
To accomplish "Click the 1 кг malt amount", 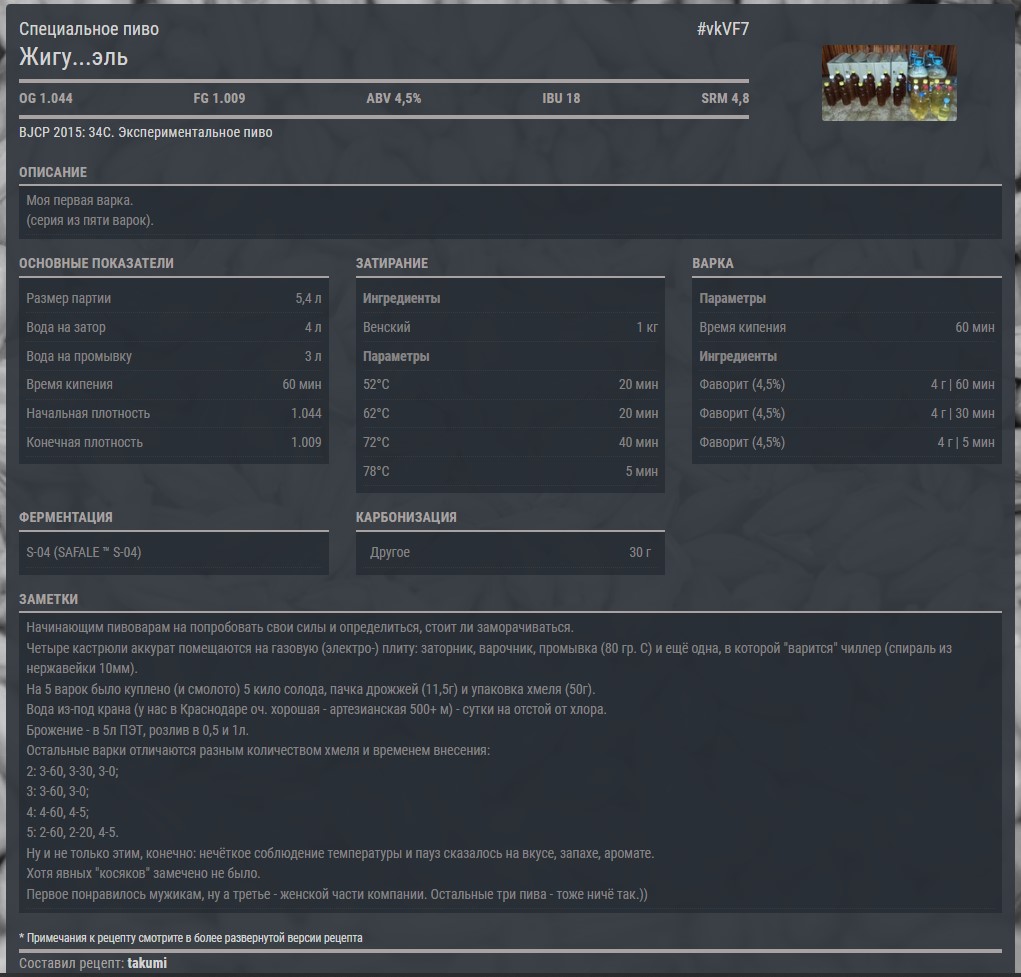I will pos(647,327).
